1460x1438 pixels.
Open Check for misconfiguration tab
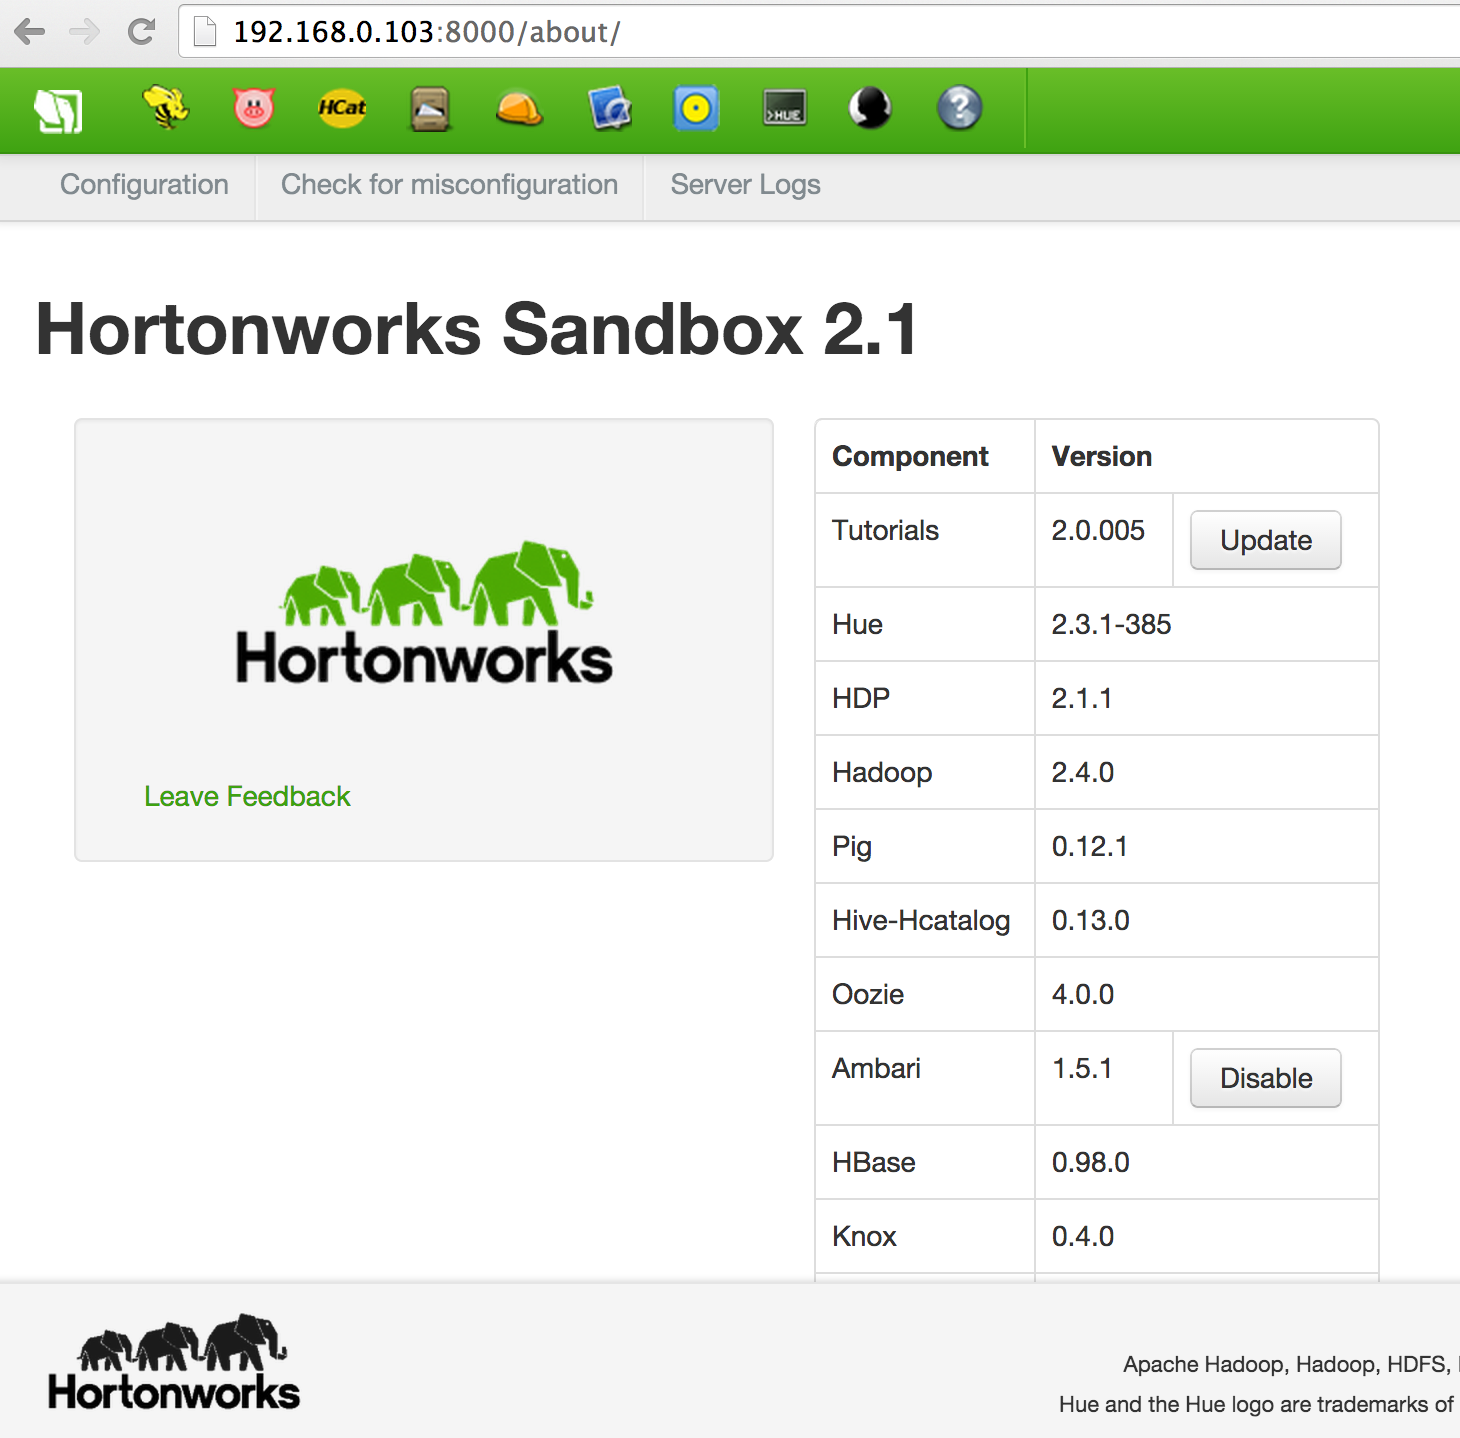tap(449, 185)
